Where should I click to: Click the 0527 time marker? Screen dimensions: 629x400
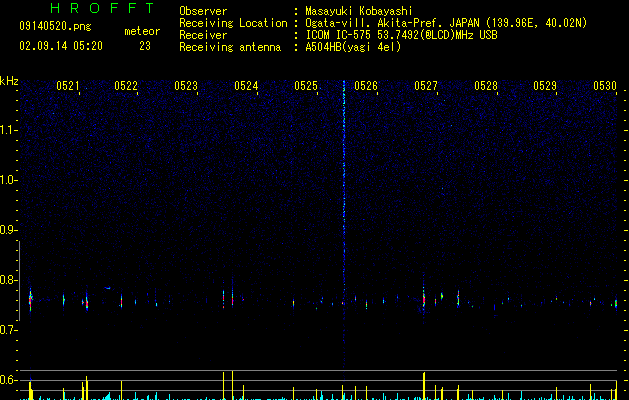(426, 85)
